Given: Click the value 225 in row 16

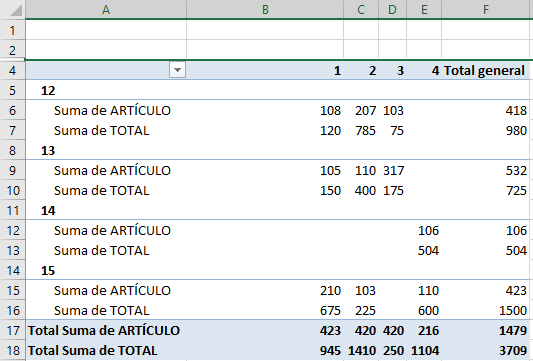Looking at the screenshot, I should tap(365, 311).
